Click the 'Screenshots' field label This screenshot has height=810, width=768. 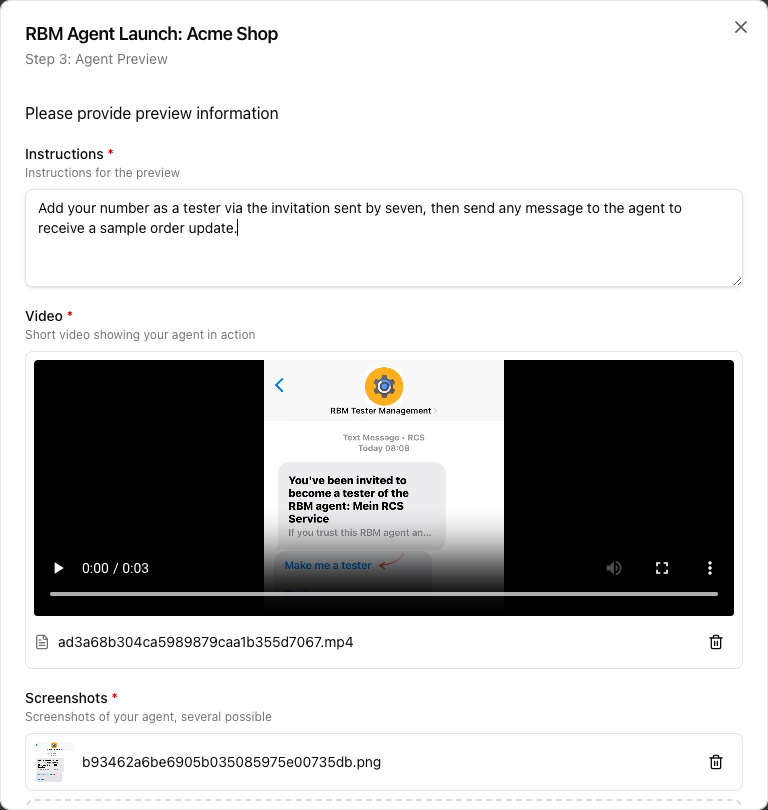click(66, 698)
